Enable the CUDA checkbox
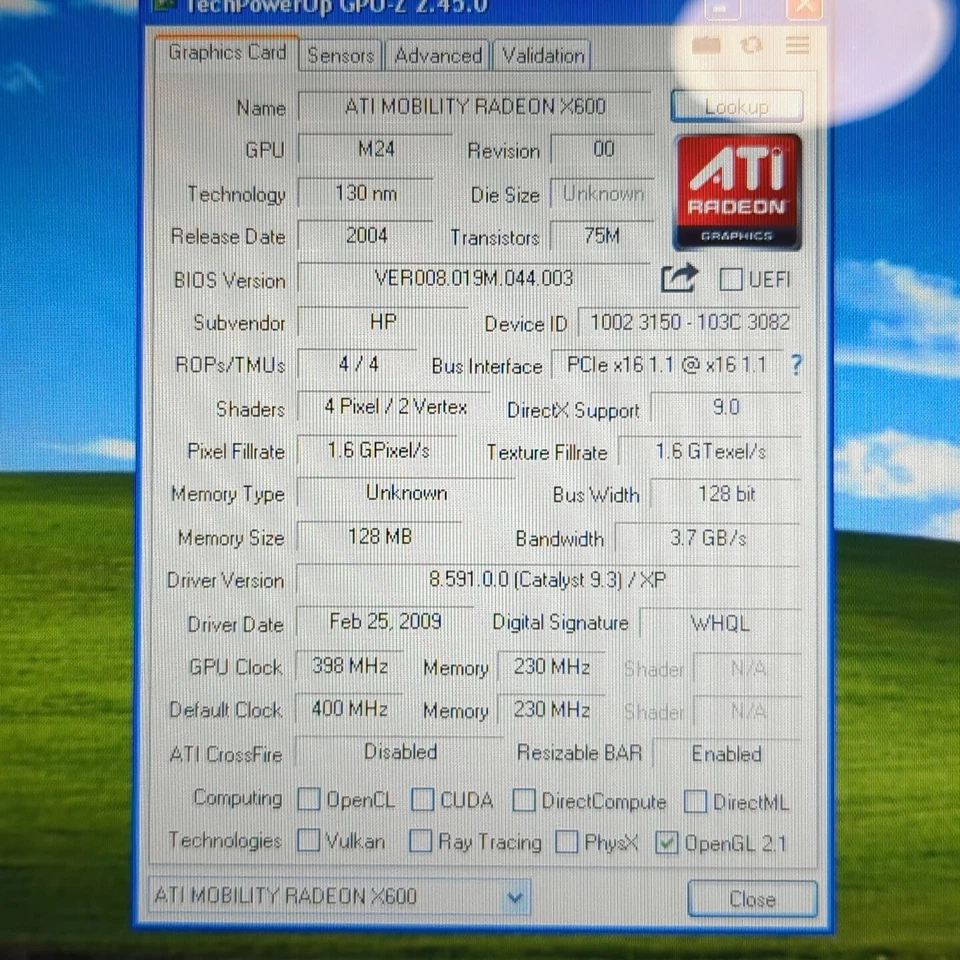This screenshot has width=960, height=960. tap(422, 799)
